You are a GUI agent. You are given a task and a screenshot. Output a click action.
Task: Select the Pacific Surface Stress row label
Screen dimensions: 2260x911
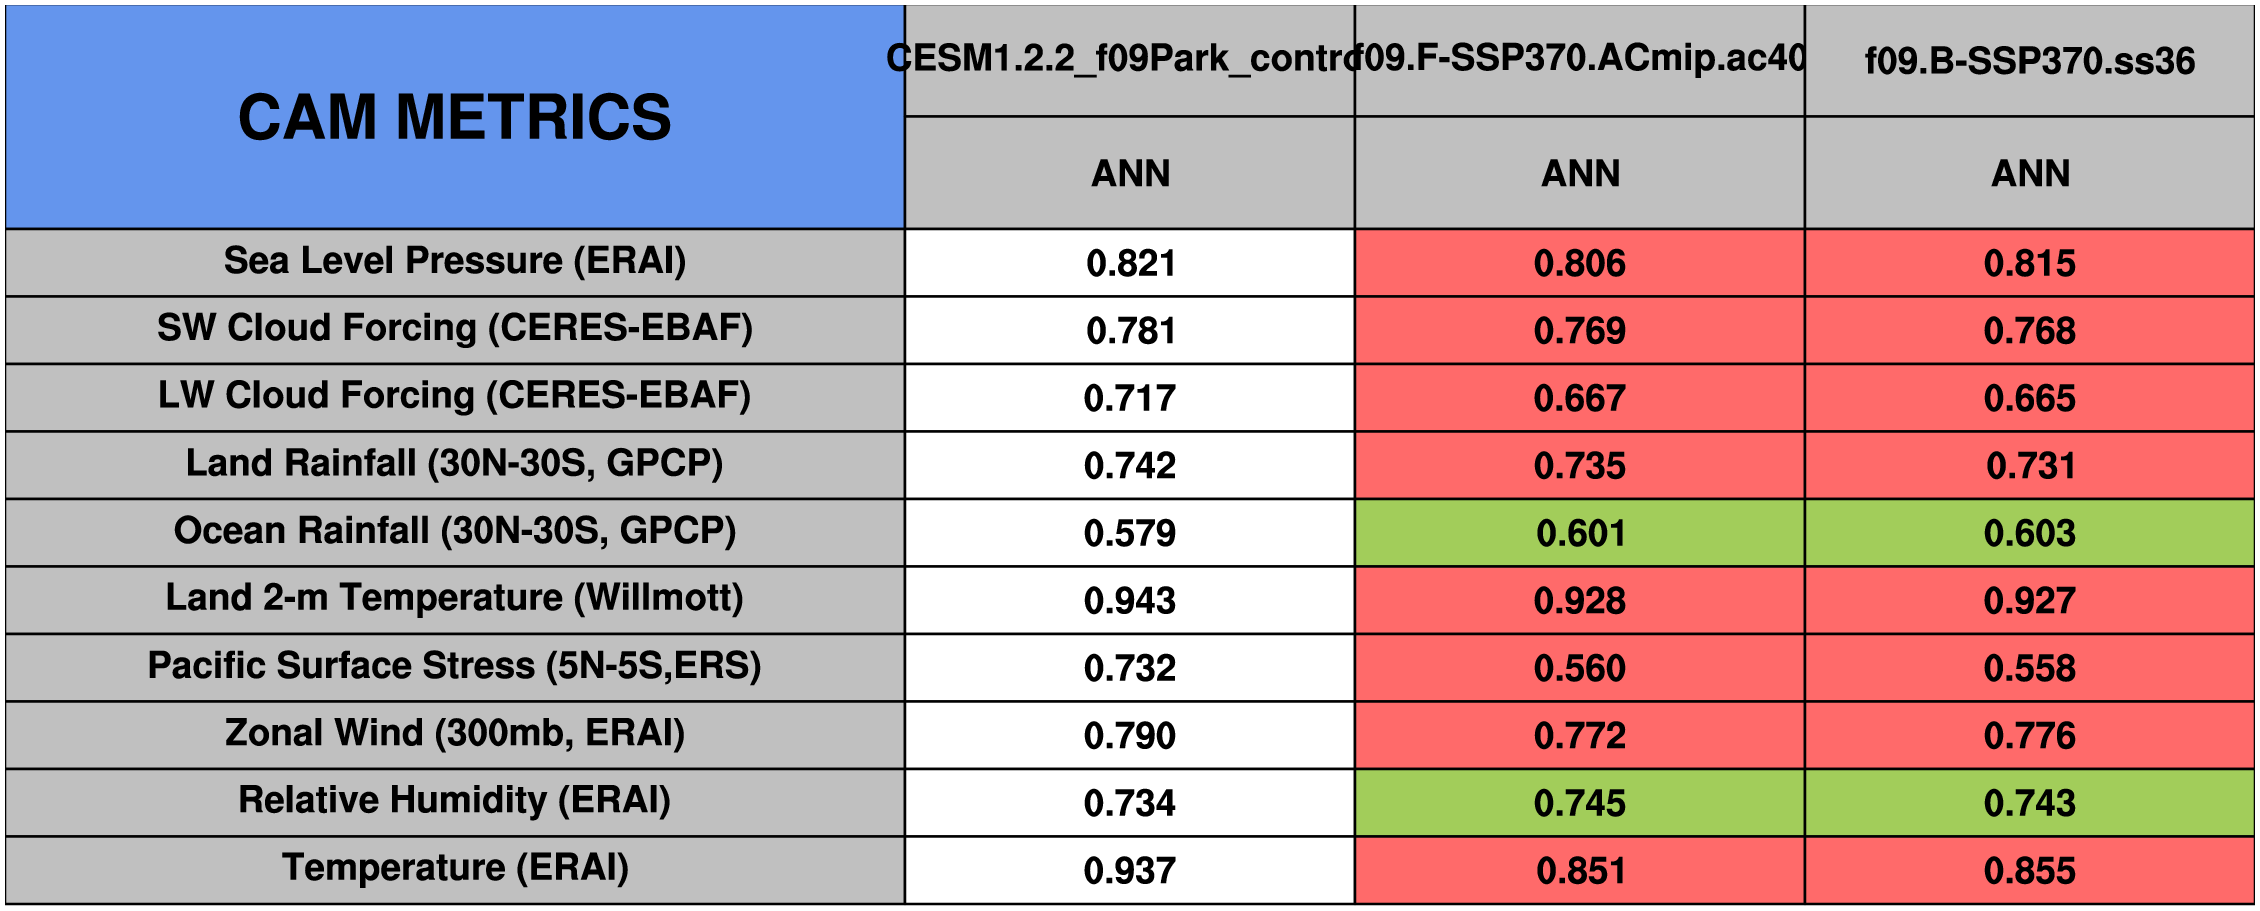point(455,666)
